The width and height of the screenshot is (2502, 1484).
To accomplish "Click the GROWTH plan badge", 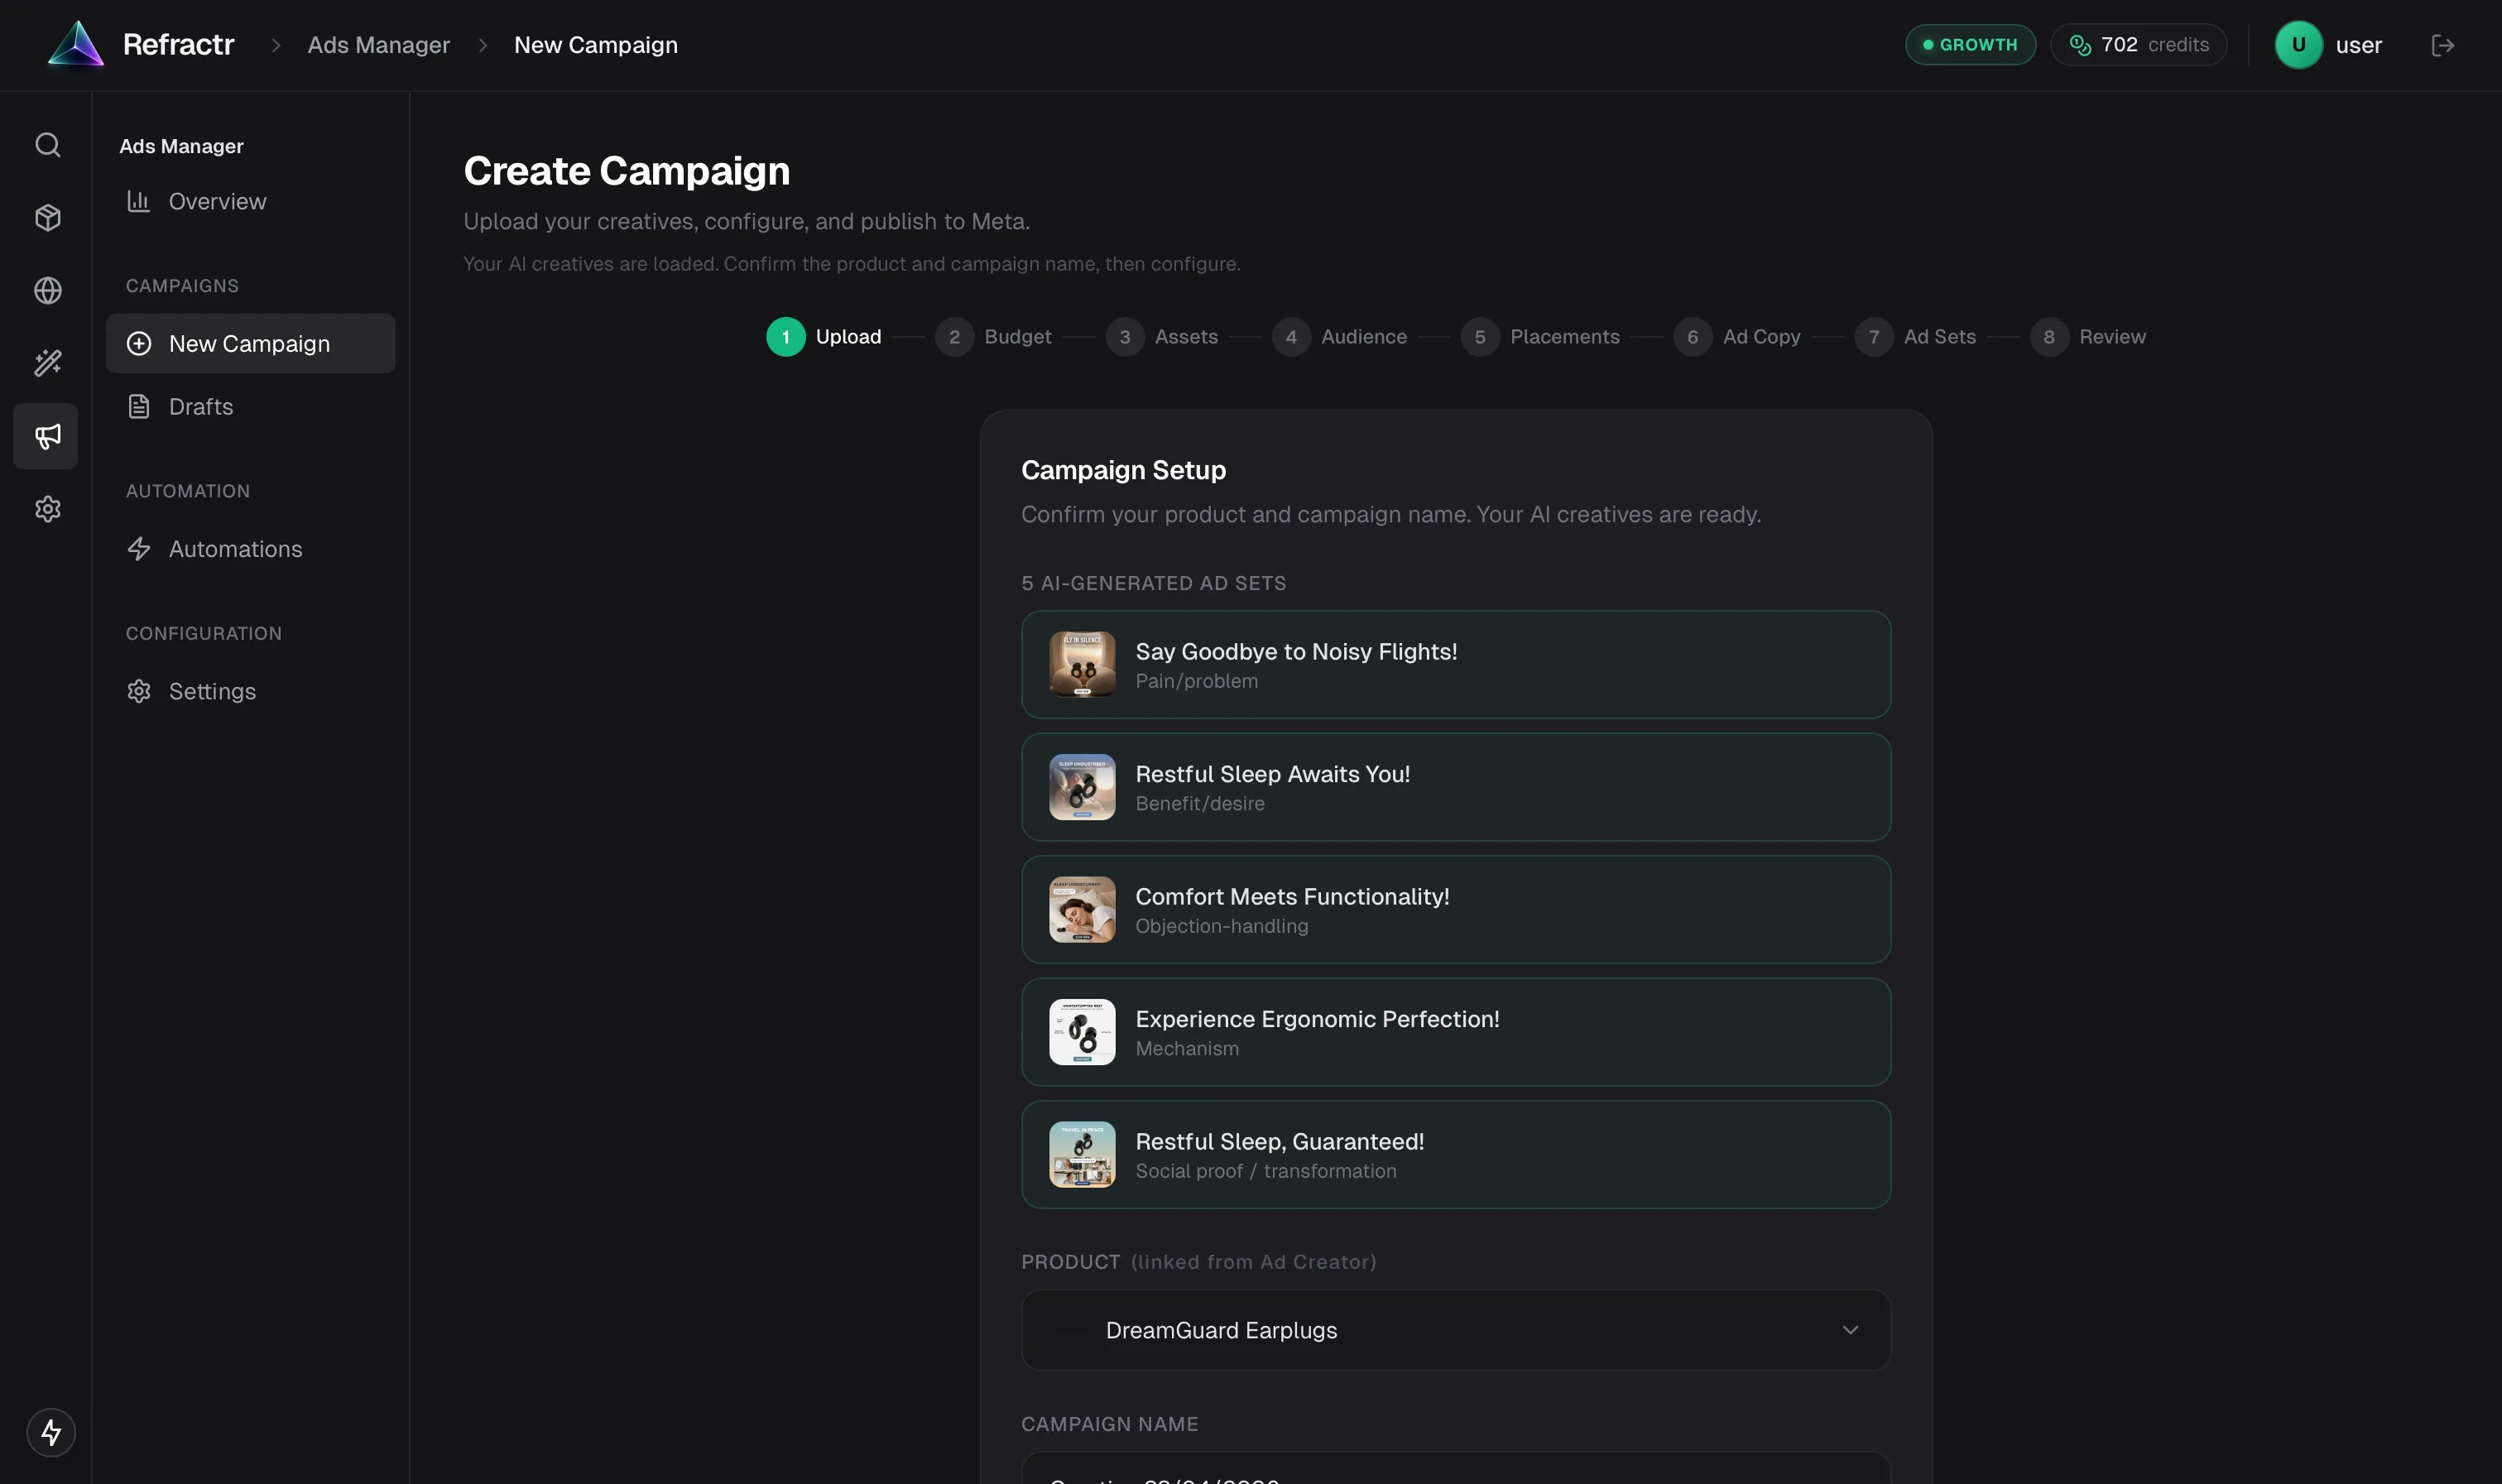I will click(x=1970, y=45).
